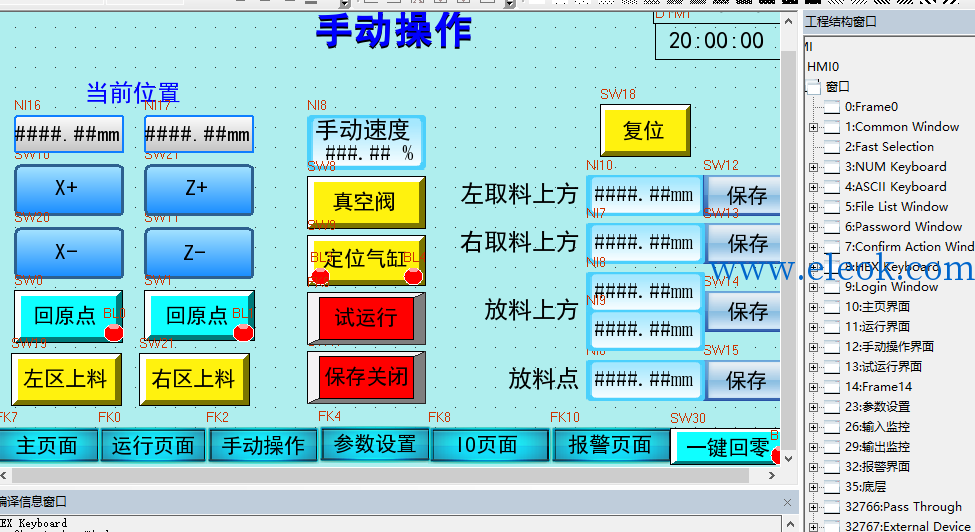This screenshot has width=975, height=532.
Task: Click 保存 in the 放料点 row
Action: pyautogui.click(x=744, y=380)
